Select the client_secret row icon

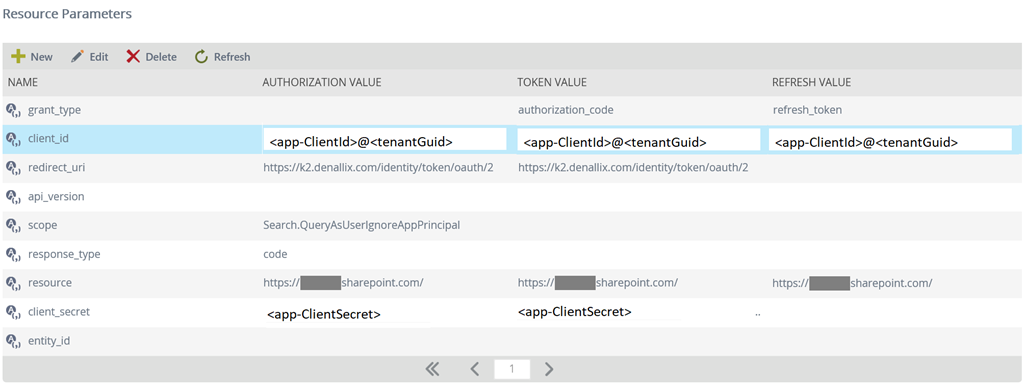coord(14,312)
